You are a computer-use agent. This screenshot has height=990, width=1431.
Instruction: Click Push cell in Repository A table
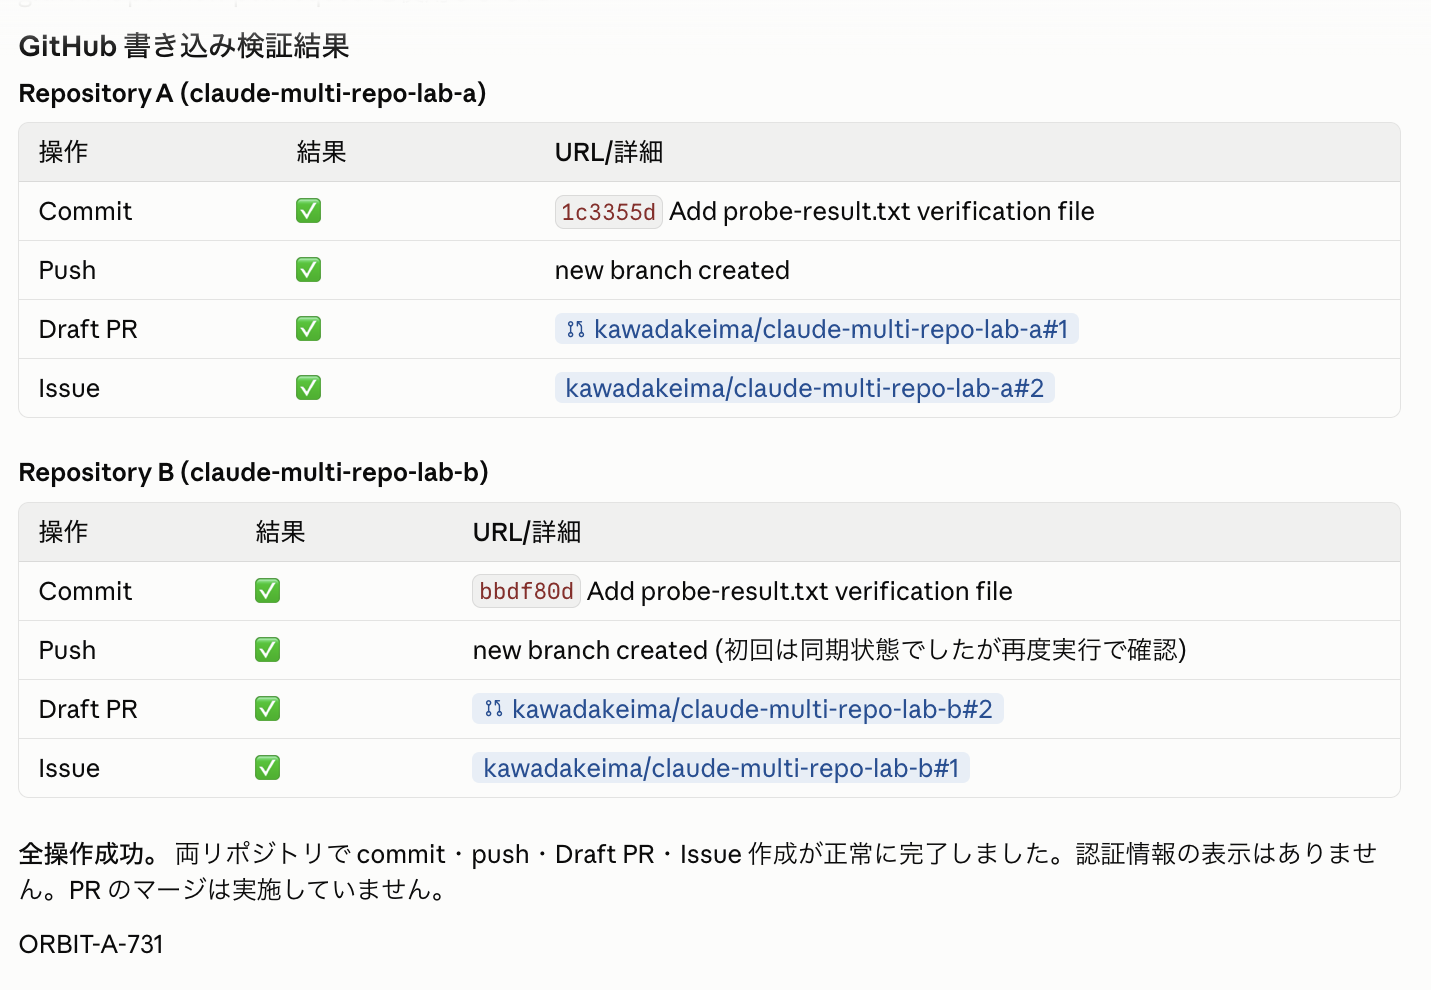point(68,270)
